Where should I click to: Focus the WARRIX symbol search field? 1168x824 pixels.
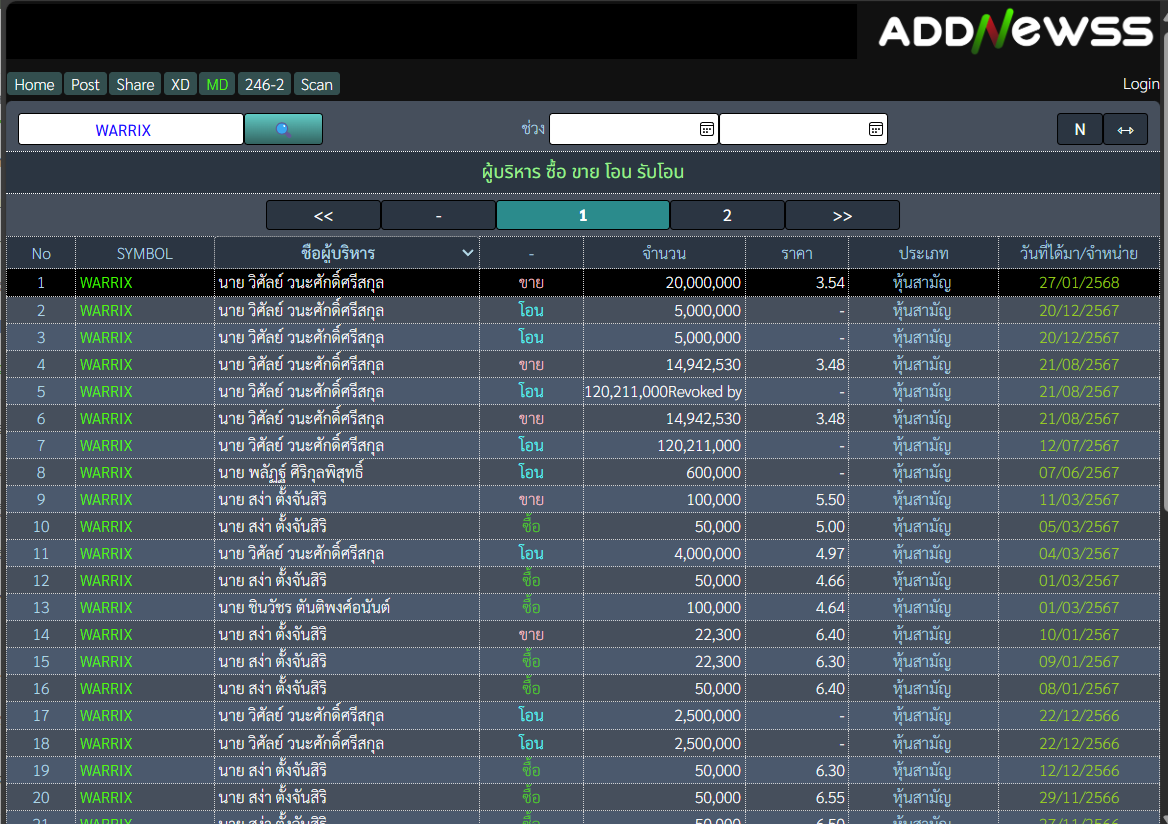[x=131, y=130]
